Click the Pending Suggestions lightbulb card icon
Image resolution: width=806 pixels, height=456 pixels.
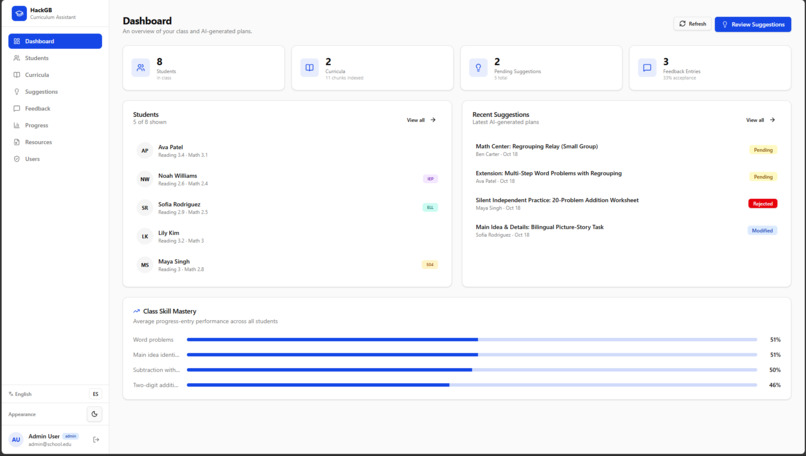coord(478,68)
